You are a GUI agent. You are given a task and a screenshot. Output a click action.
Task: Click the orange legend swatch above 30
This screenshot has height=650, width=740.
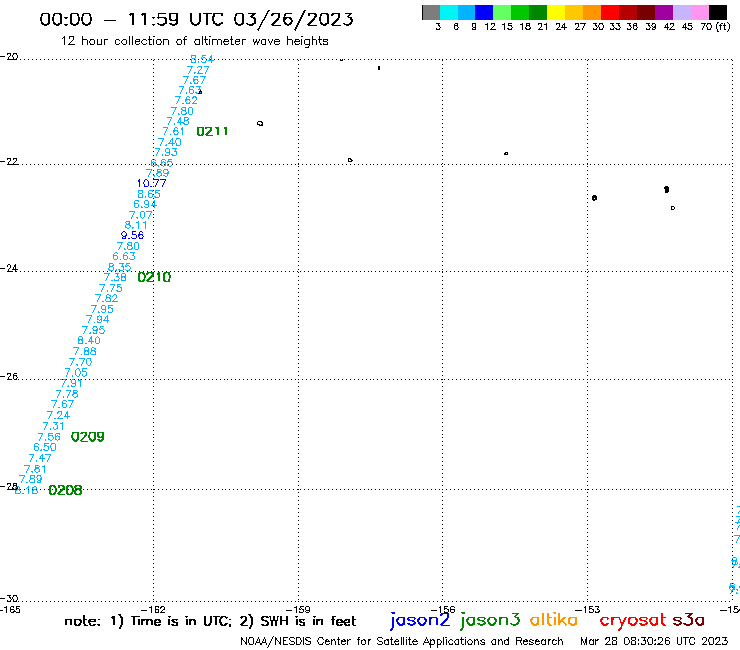(x=592, y=12)
